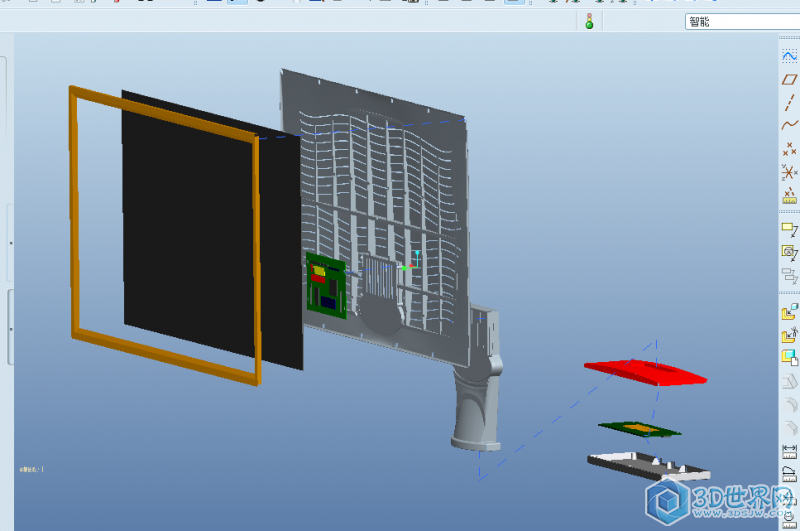Click the greyed-out extrude feature icon
800x531 pixels.
click(x=789, y=381)
